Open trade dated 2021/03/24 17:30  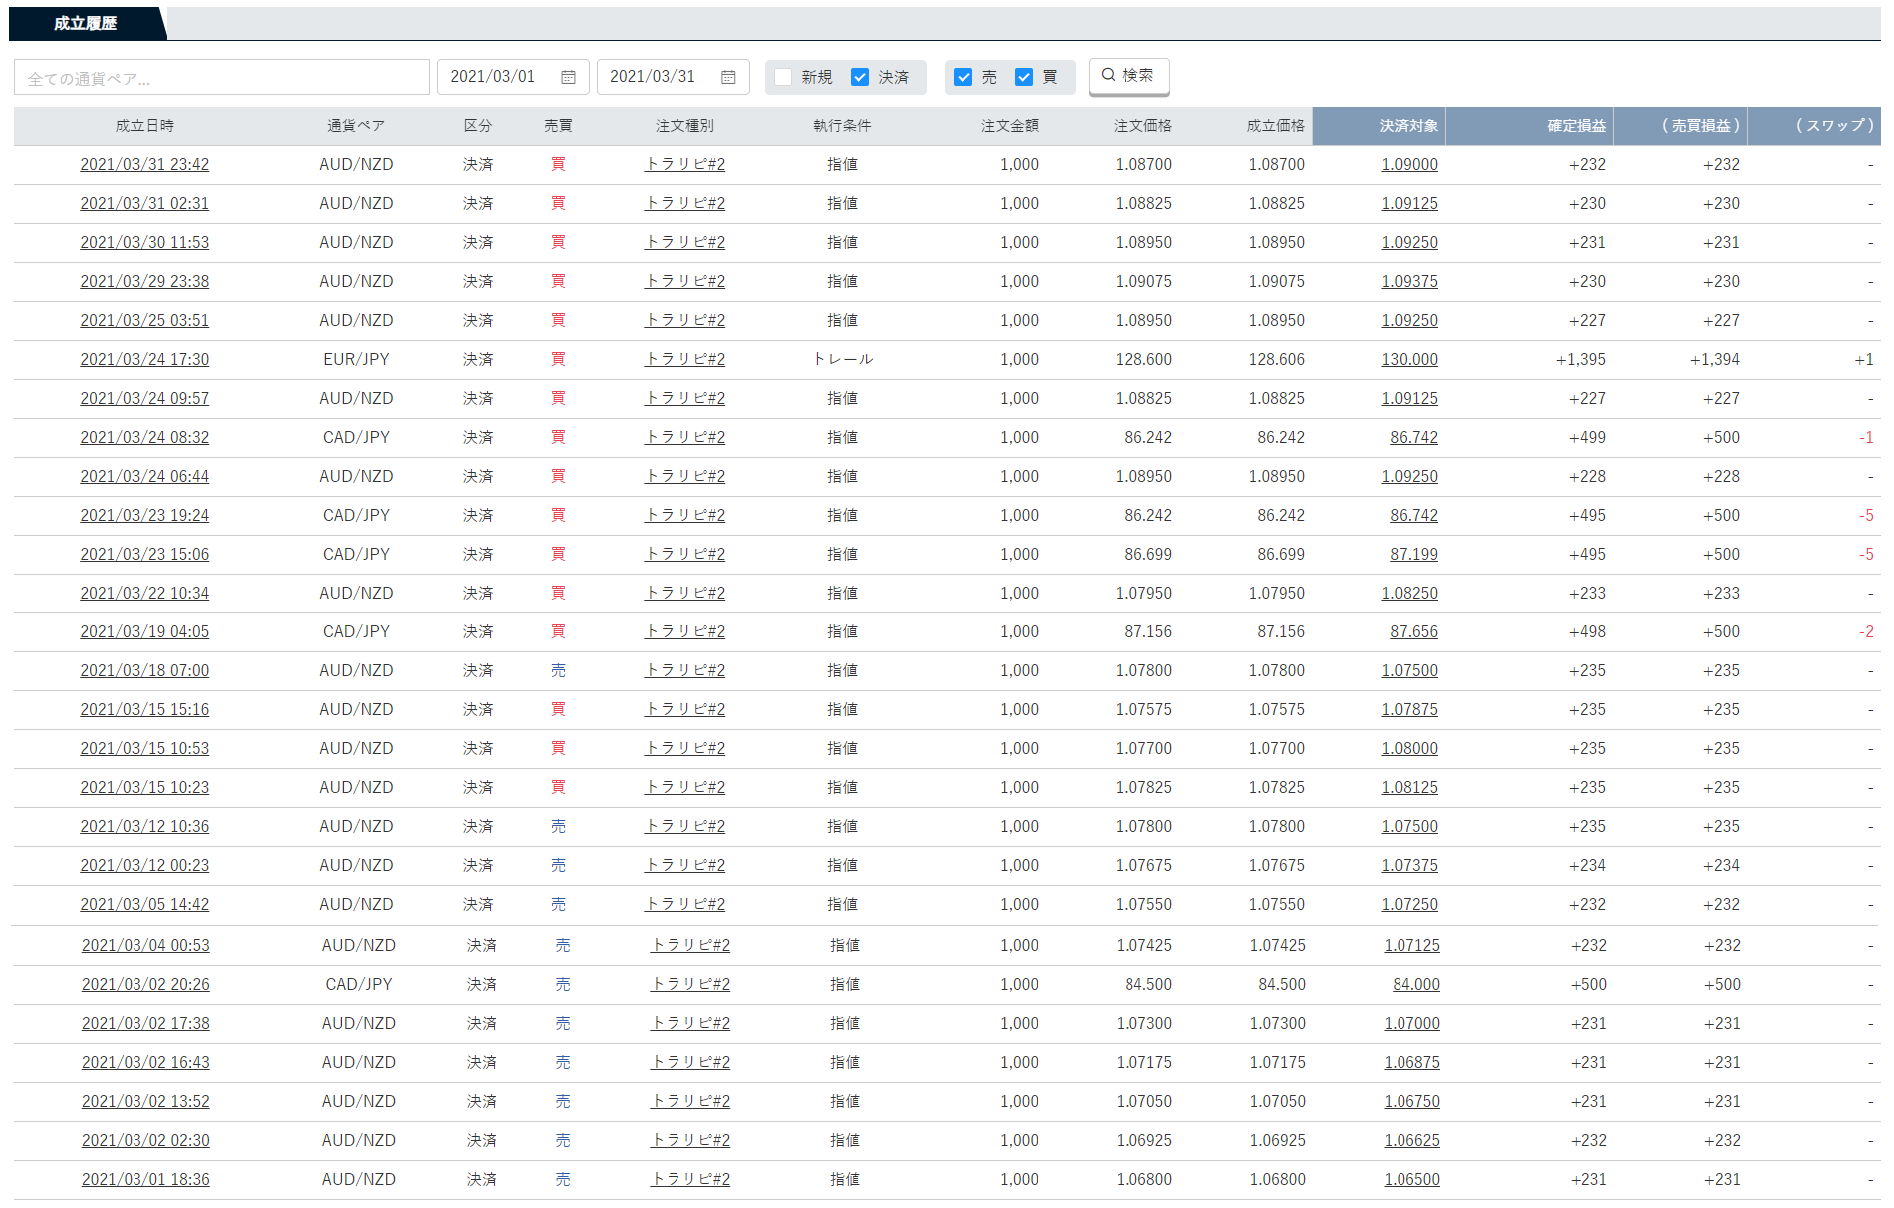tap(145, 359)
